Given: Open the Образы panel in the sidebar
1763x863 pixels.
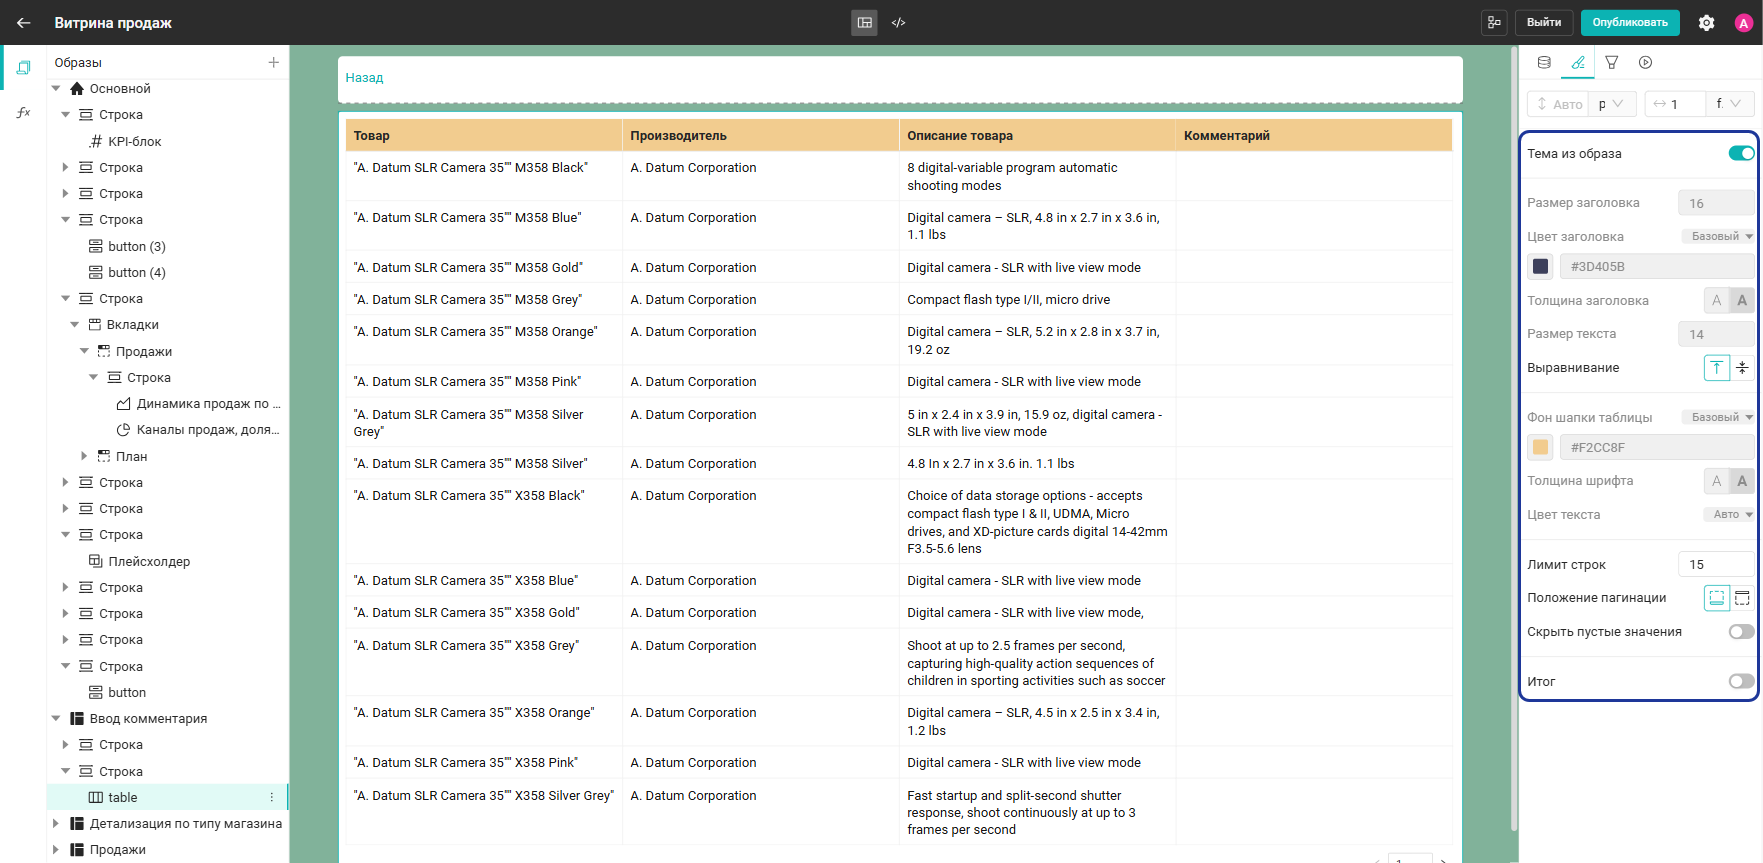Looking at the screenshot, I should pyautogui.click(x=23, y=68).
